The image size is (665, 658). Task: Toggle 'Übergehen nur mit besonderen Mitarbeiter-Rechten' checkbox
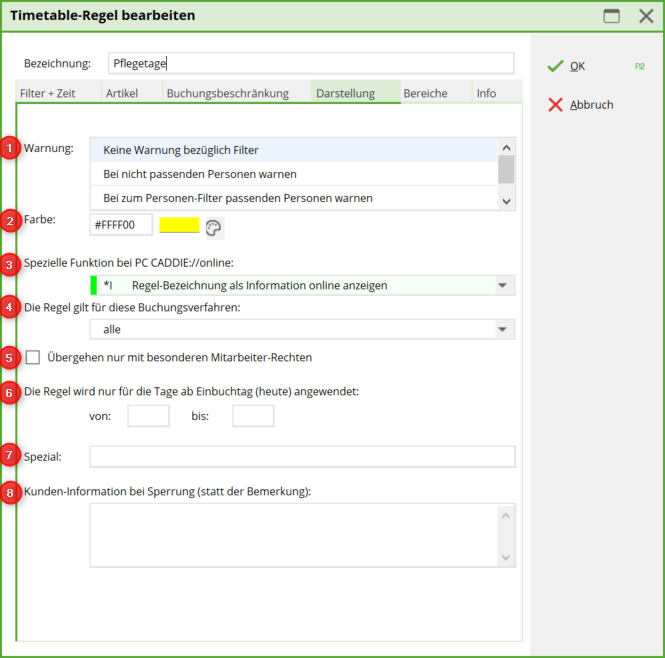click(34, 357)
